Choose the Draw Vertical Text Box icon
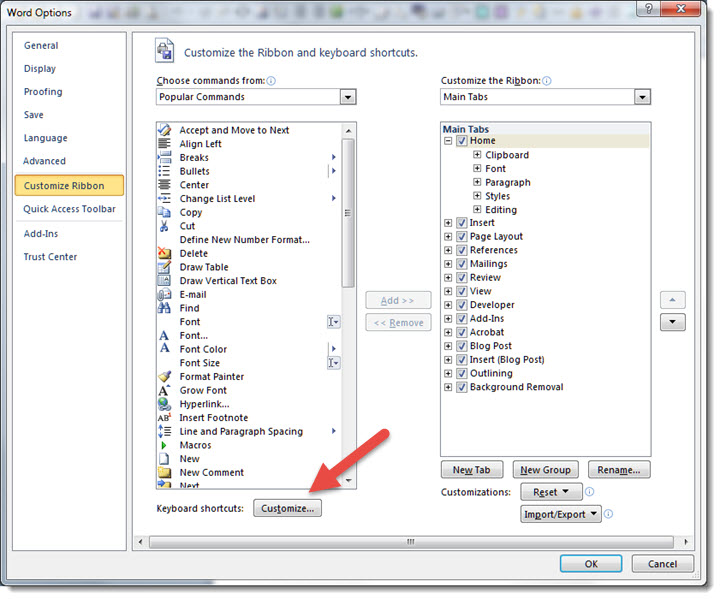Image resolution: width=720 pixels, height=599 pixels. pyautogui.click(x=164, y=281)
